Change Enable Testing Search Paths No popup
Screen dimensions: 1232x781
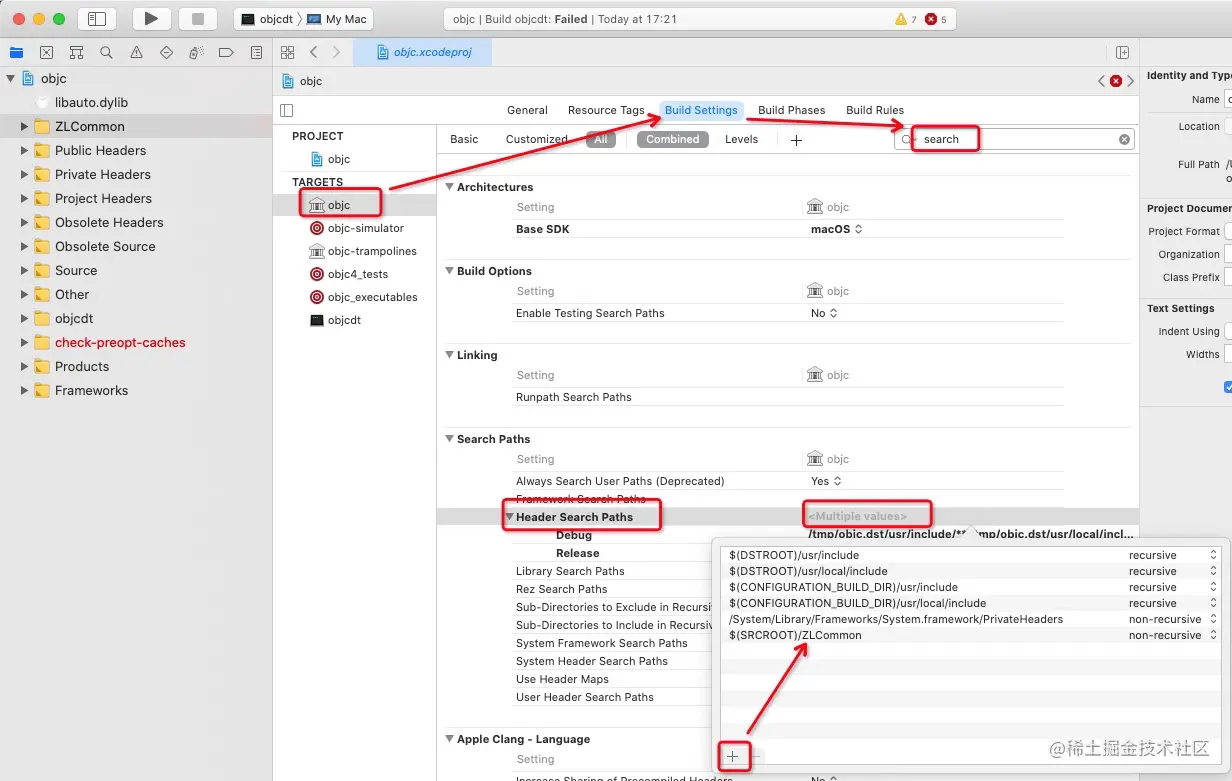coord(824,313)
